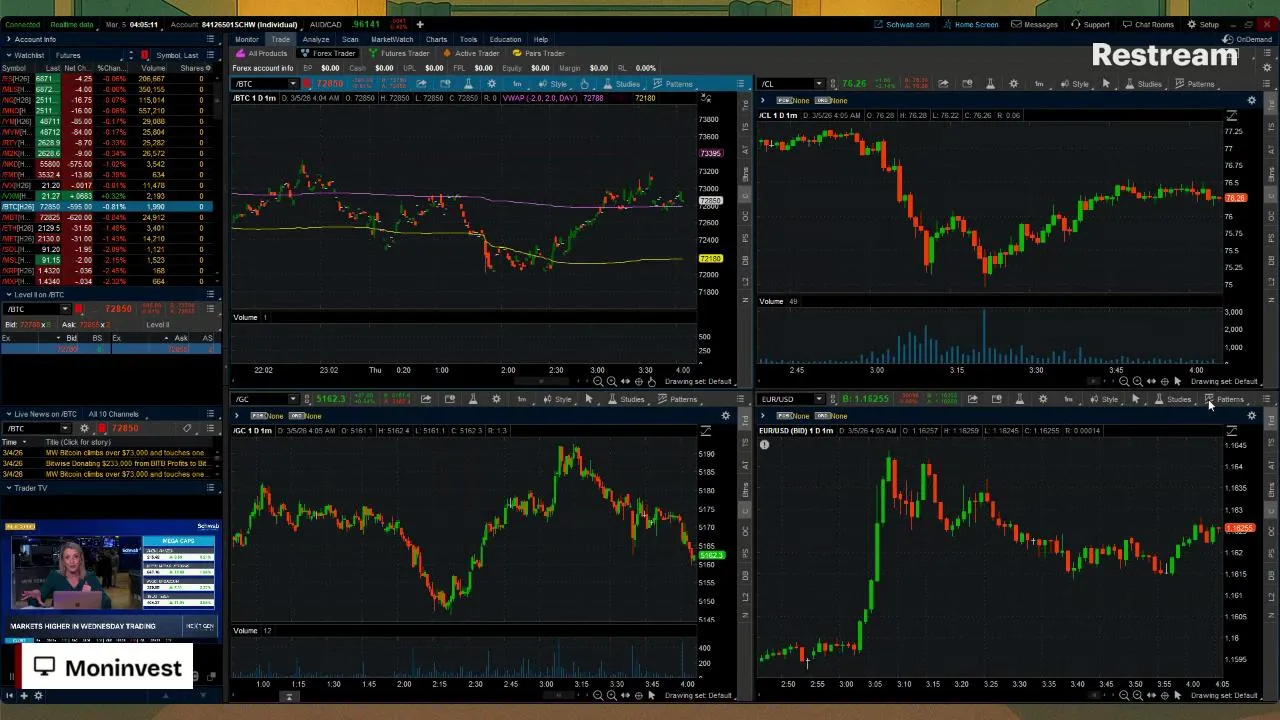Open the Messages button in top bar
Image resolution: width=1280 pixels, height=720 pixels.
point(1035,24)
